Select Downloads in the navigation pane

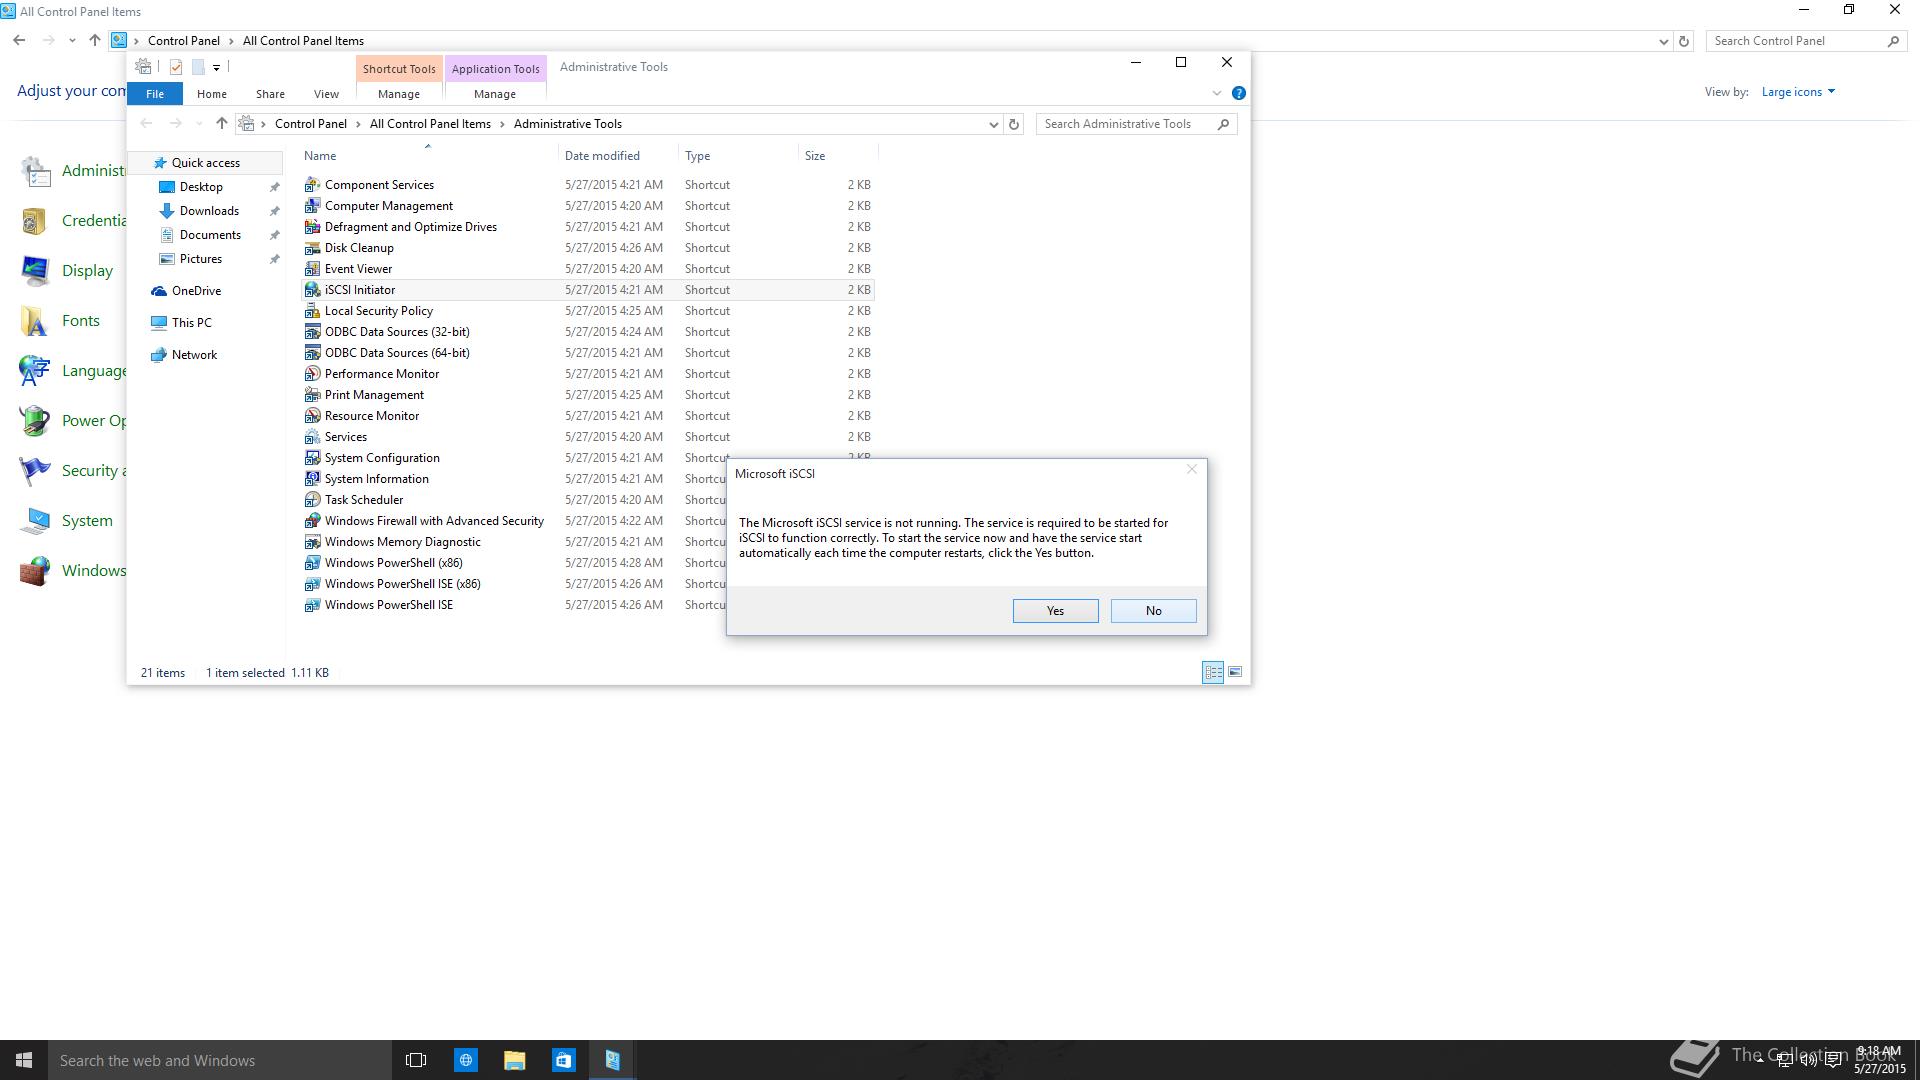[209, 211]
